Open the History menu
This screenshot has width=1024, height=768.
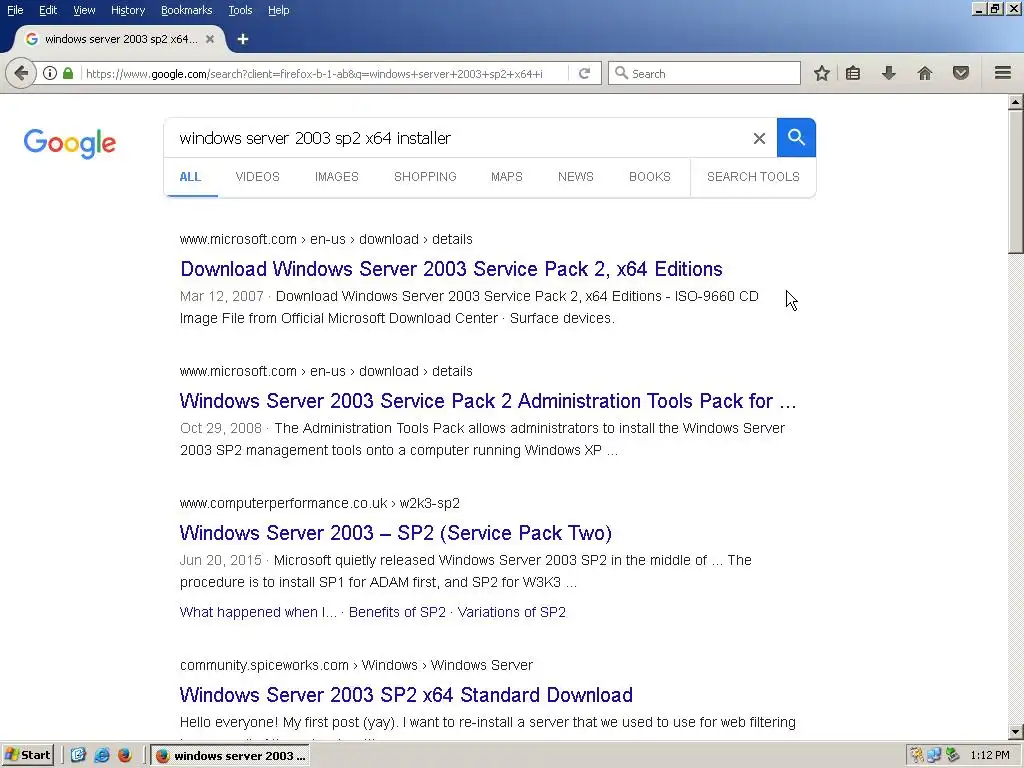pyautogui.click(x=127, y=10)
